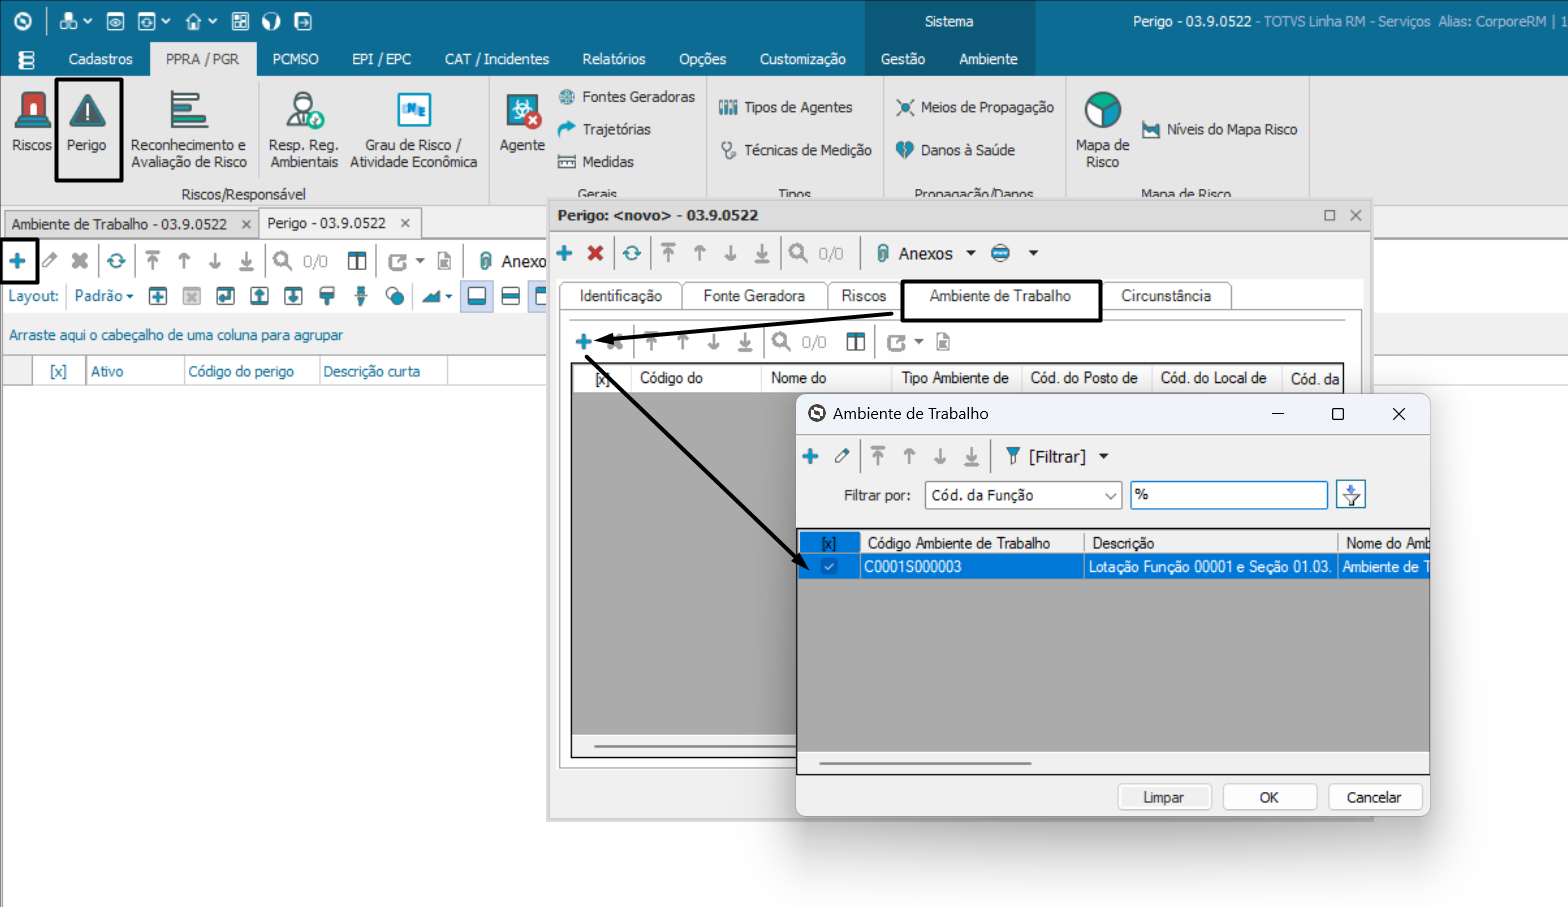Open the Perigo ribbon icon
Screen dimensions: 1568x907
click(87, 124)
